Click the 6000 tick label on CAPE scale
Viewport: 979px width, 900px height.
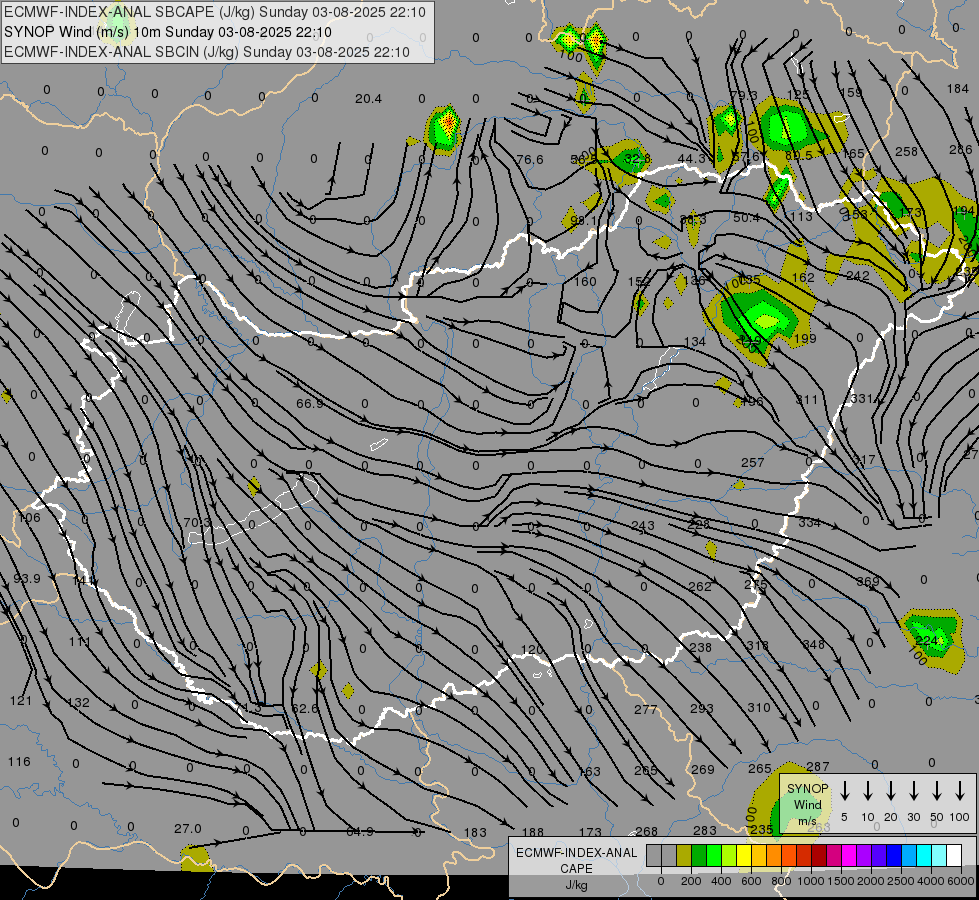coord(960,881)
